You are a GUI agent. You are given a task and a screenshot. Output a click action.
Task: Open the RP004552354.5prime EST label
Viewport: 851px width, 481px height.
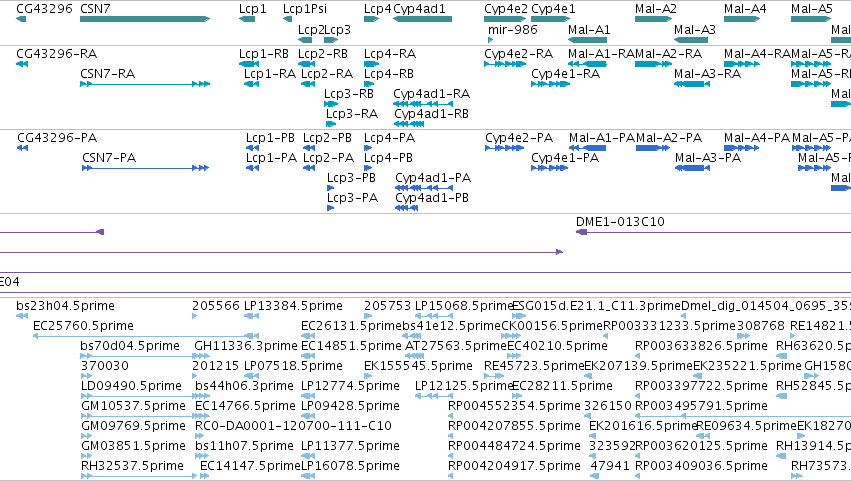[x=515, y=406]
